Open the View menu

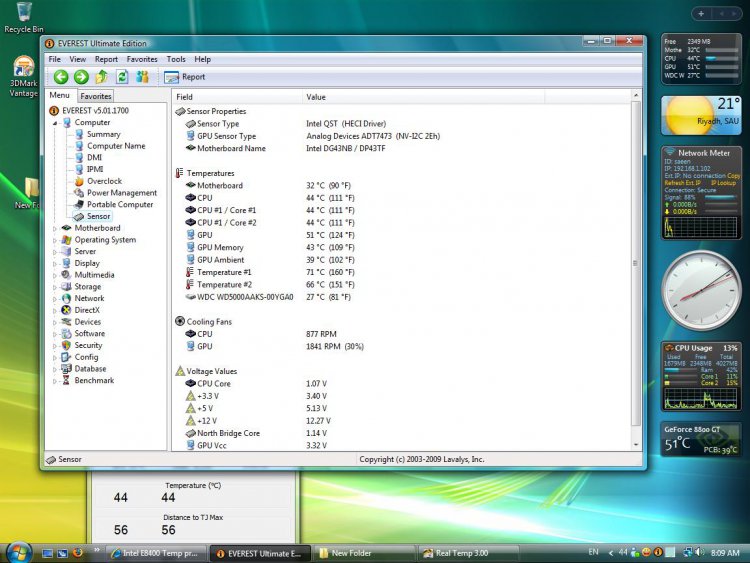[x=77, y=59]
